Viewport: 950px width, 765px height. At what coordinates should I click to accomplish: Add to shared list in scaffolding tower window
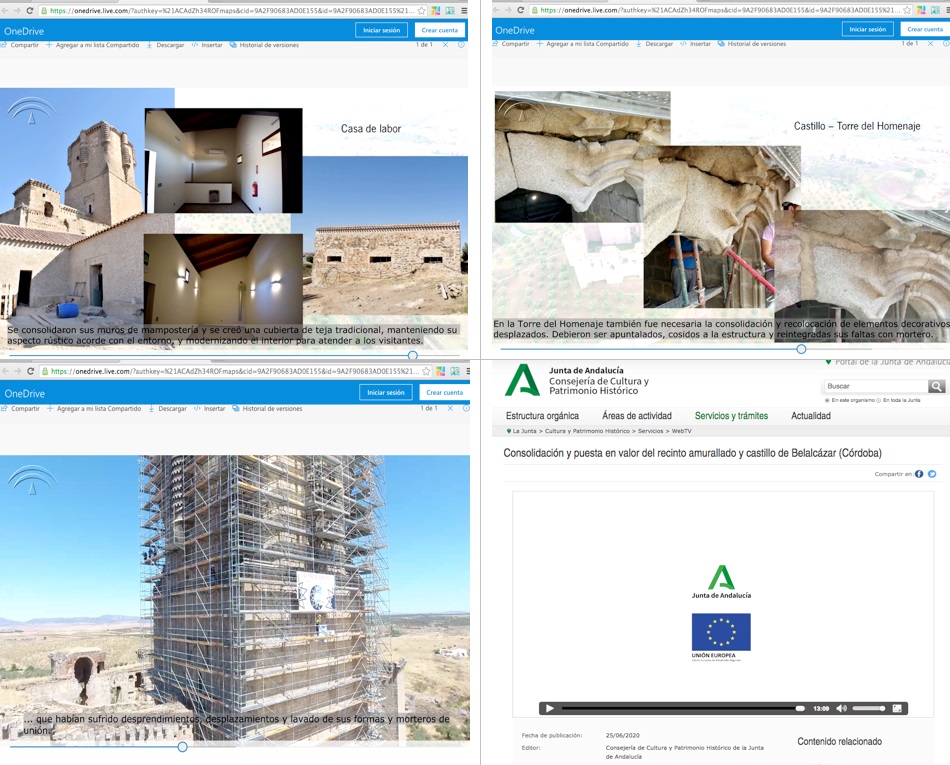click(94, 409)
